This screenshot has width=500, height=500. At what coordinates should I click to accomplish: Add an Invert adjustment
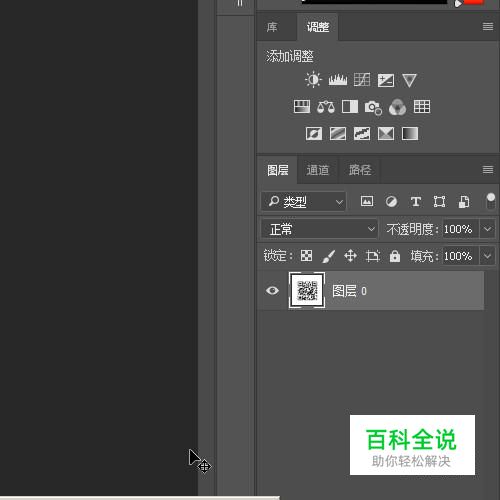point(314,134)
